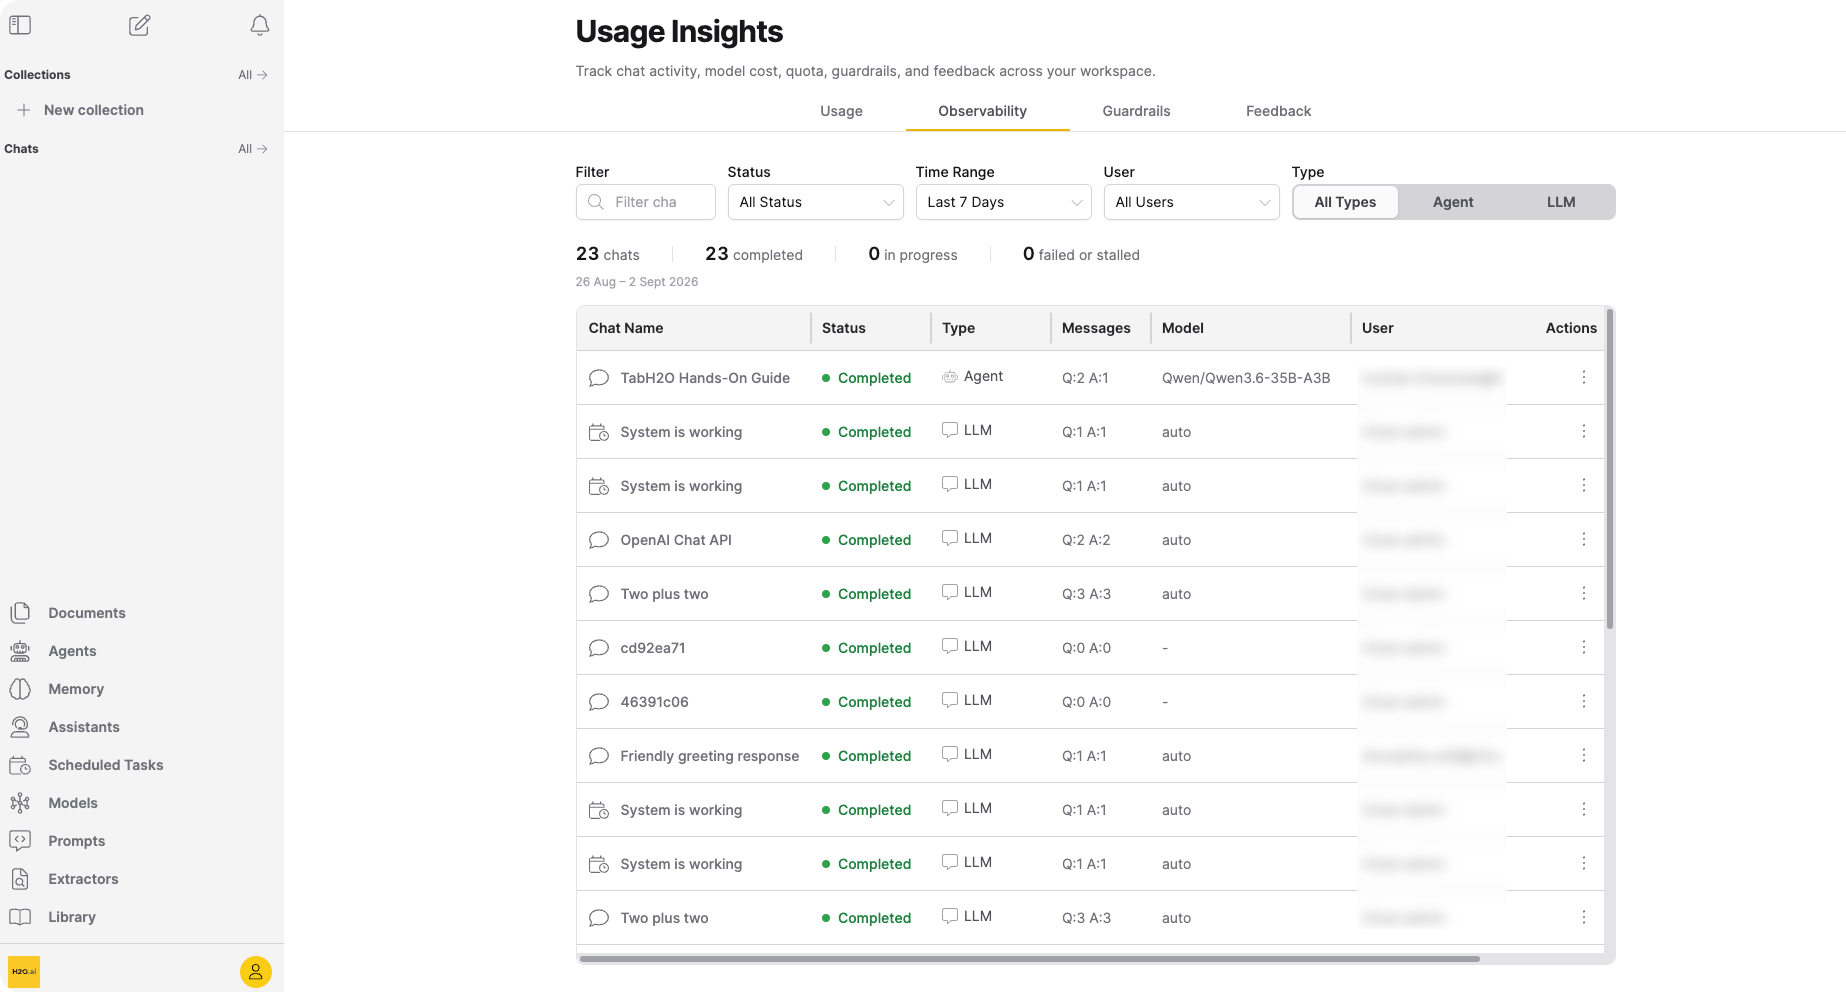Image resolution: width=1846 pixels, height=992 pixels.
Task: Click the Agent type icon in first row
Action: (x=950, y=376)
